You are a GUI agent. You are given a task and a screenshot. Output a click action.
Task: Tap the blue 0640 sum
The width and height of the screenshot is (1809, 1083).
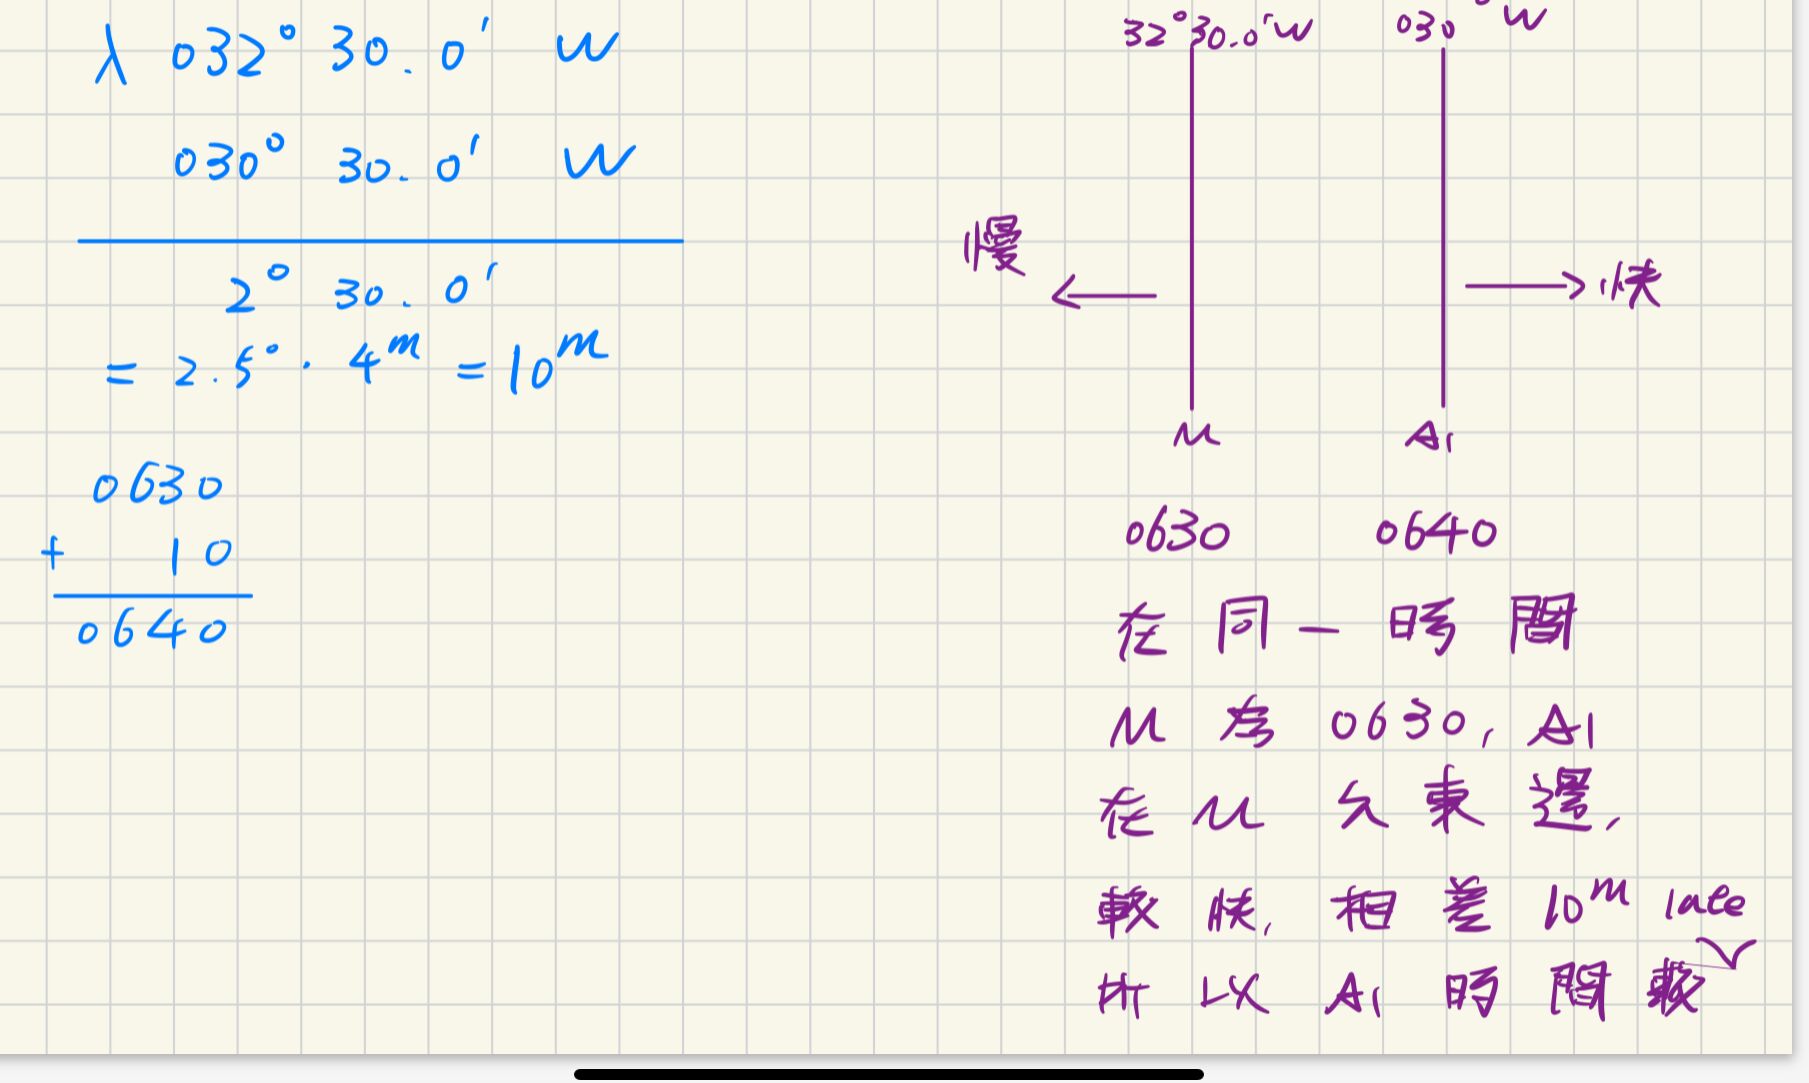pos(152,631)
